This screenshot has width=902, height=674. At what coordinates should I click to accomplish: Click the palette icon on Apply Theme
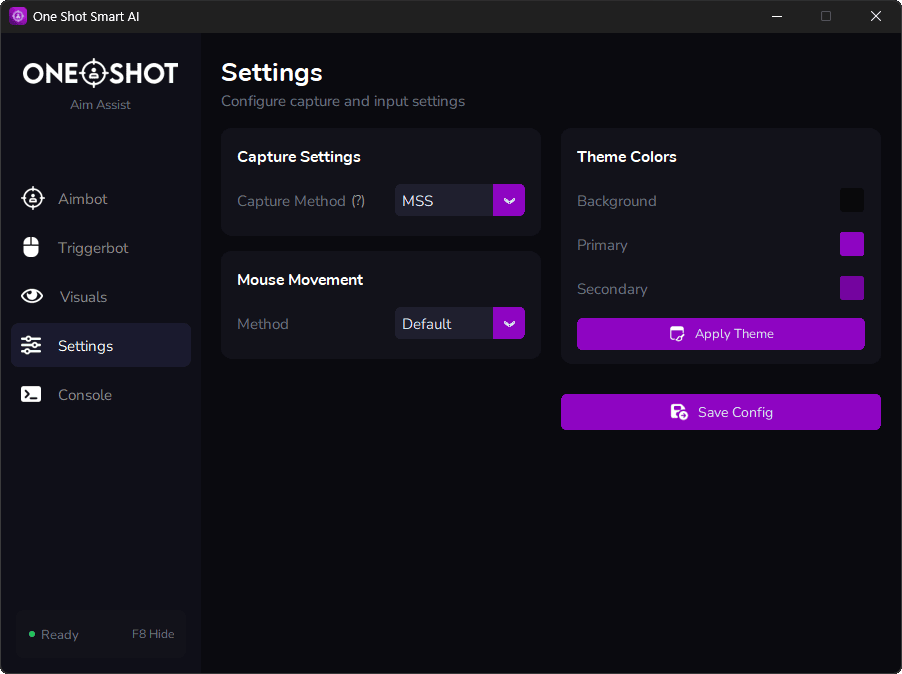tap(677, 334)
